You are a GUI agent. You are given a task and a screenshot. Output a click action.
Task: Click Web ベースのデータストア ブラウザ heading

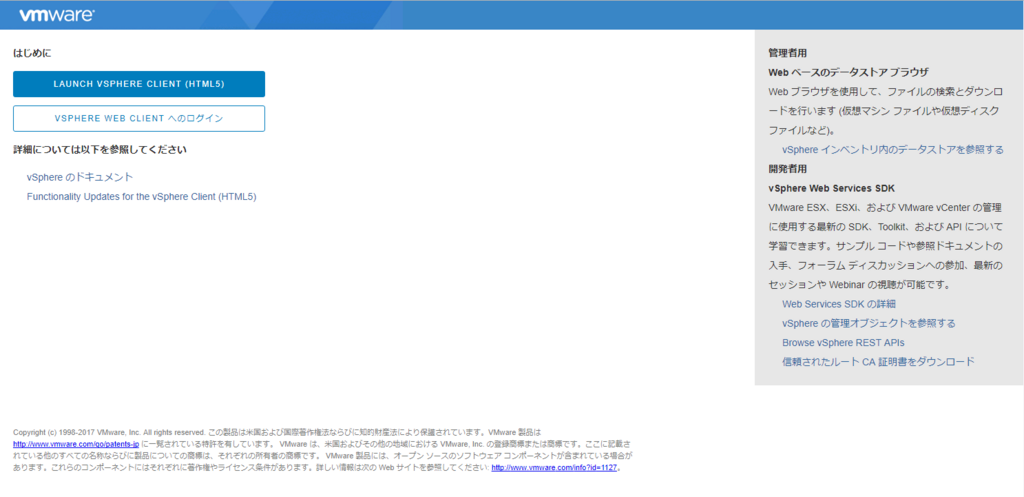click(x=848, y=72)
